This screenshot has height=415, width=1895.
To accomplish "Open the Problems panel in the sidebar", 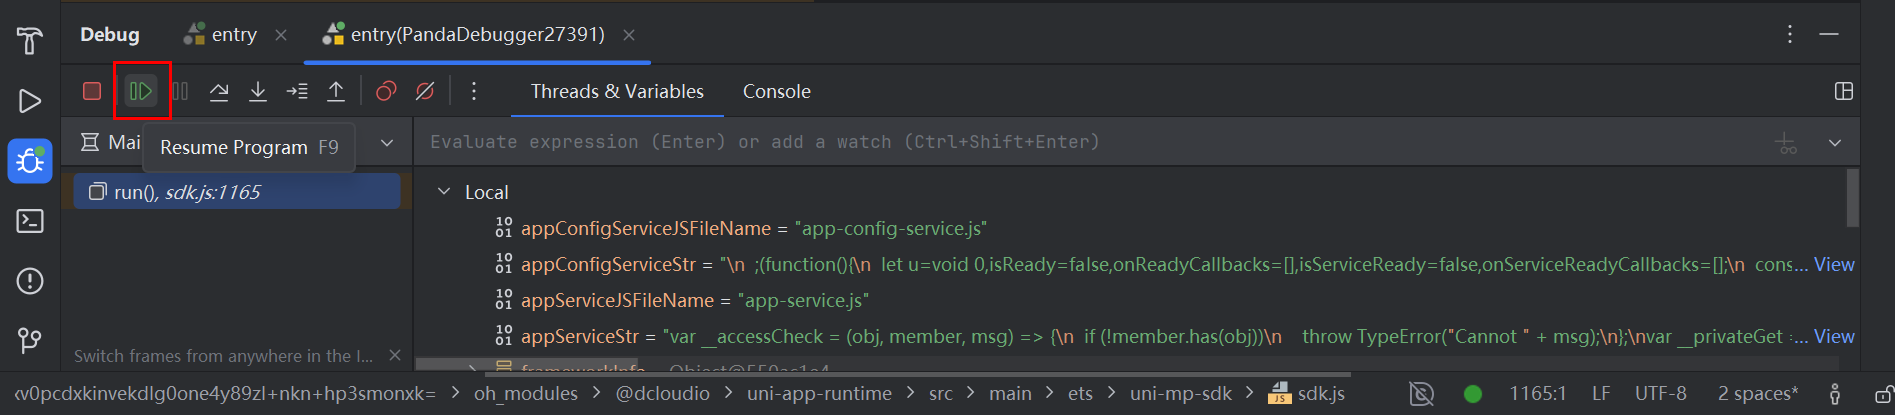I will point(30,281).
